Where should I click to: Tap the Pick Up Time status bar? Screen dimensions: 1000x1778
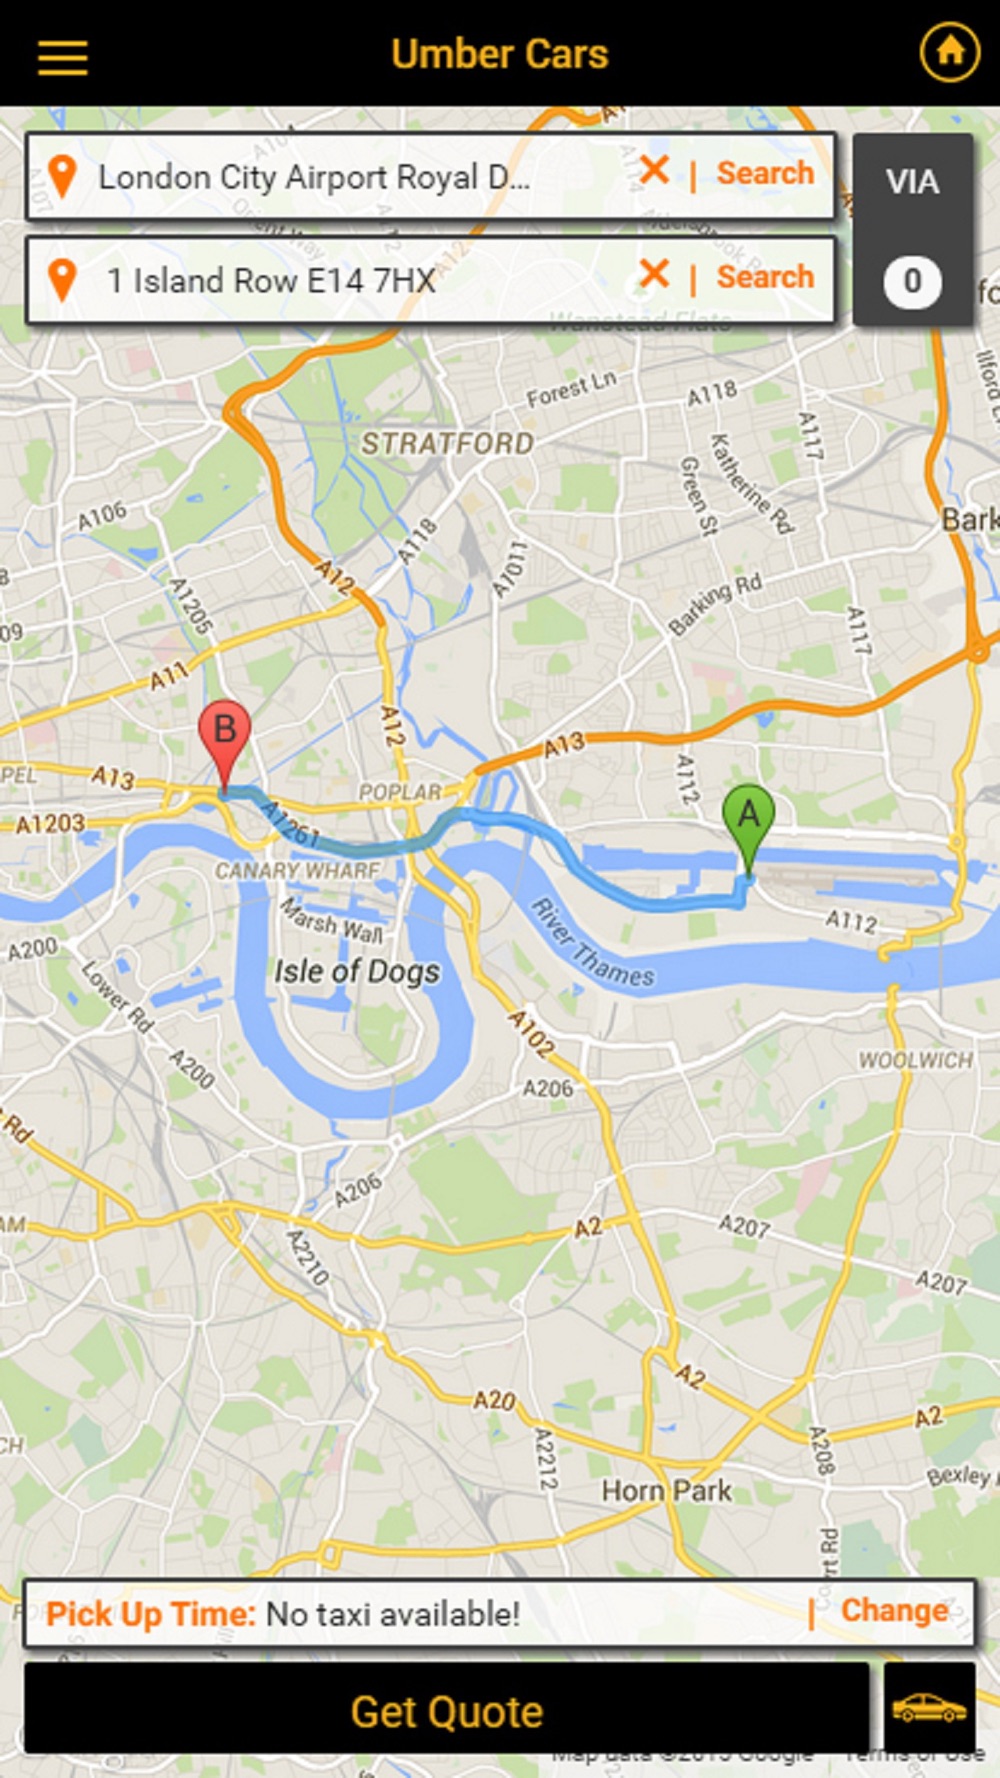(x=499, y=1613)
